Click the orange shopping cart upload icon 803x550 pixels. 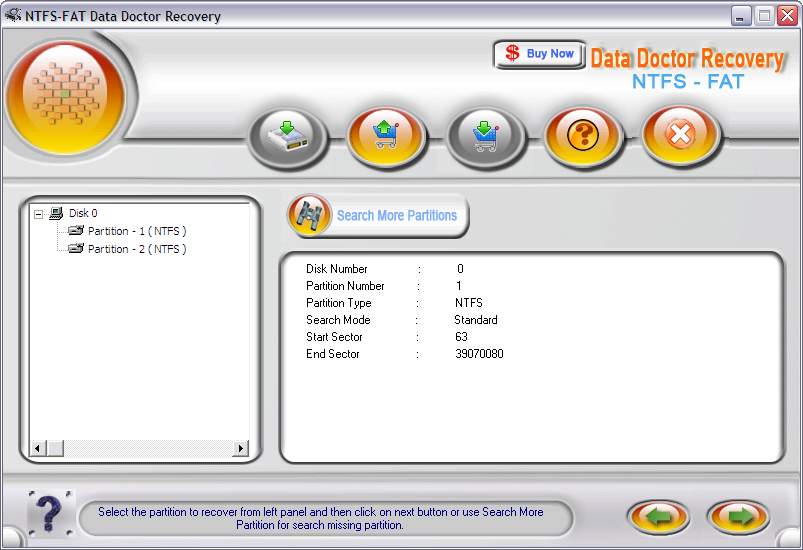point(387,136)
